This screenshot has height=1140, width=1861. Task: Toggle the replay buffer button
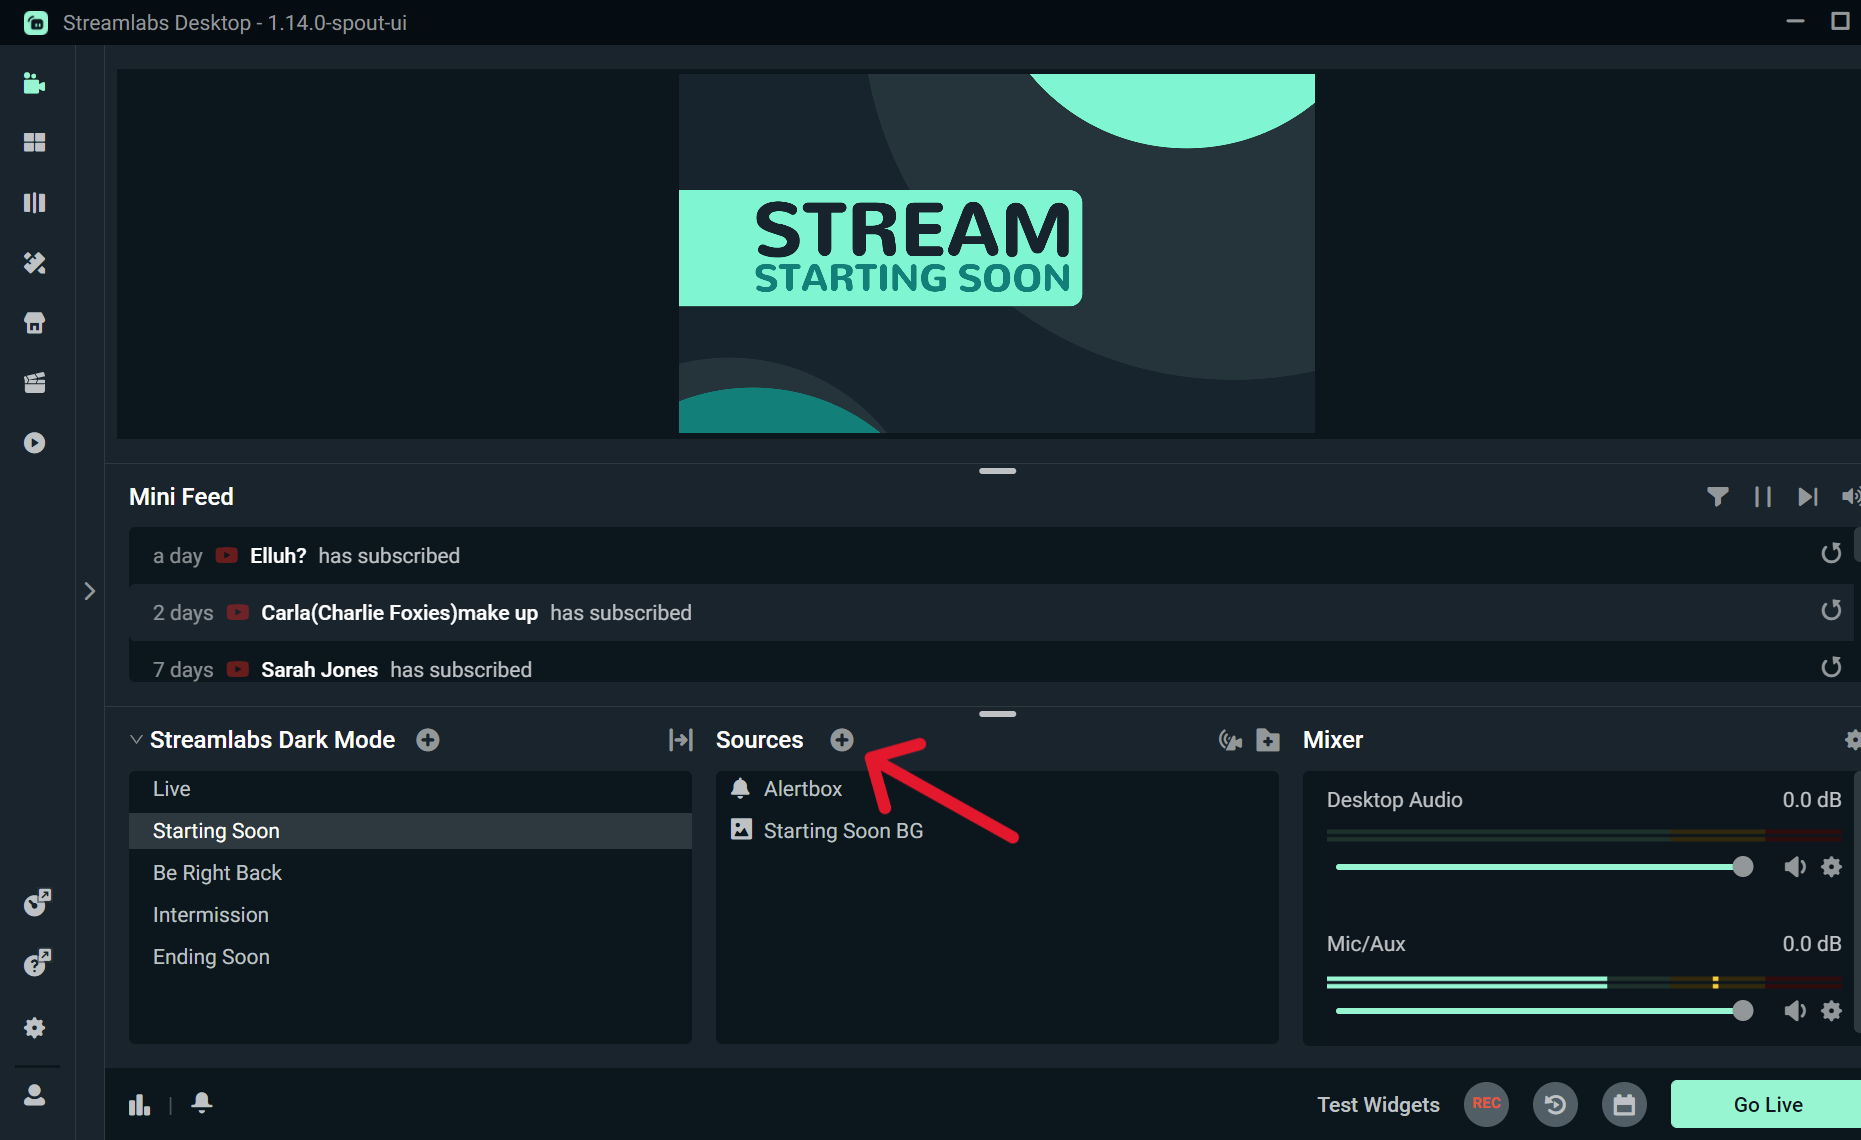tap(1555, 1105)
